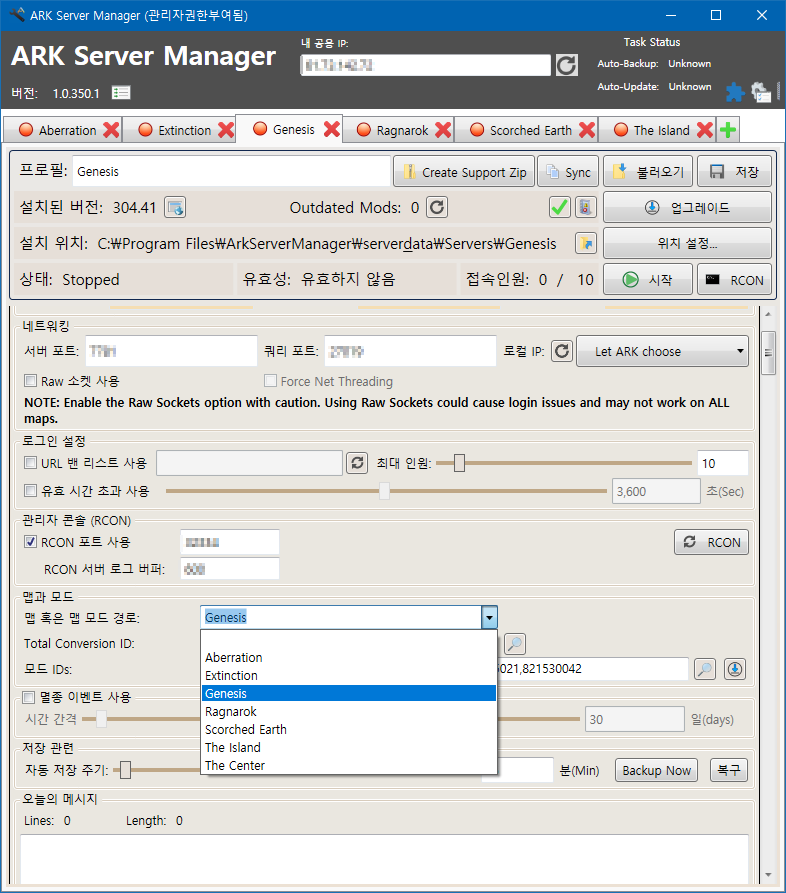Click the message of the day text area
Viewport: 786px width, 893px height.
(x=384, y=859)
